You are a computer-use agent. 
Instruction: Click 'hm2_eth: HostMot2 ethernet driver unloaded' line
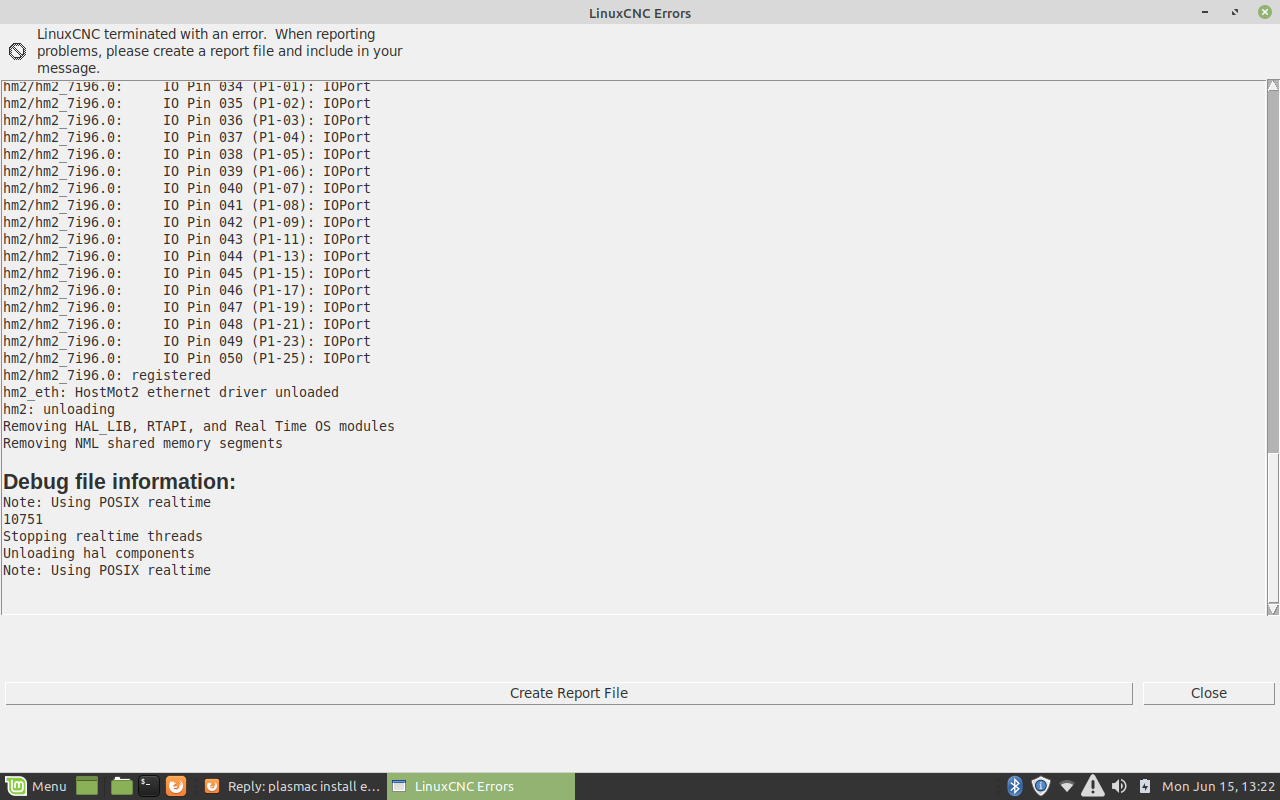pos(171,392)
